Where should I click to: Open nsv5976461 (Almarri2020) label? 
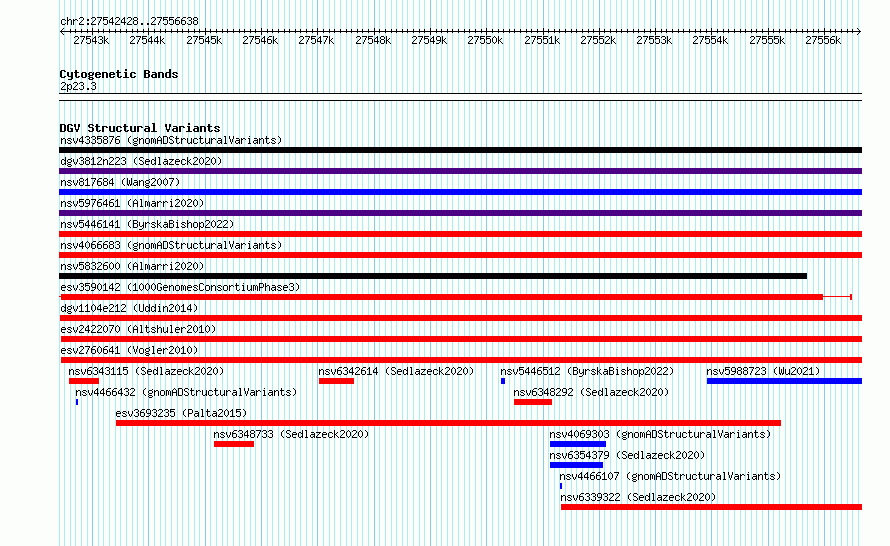(x=132, y=203)
